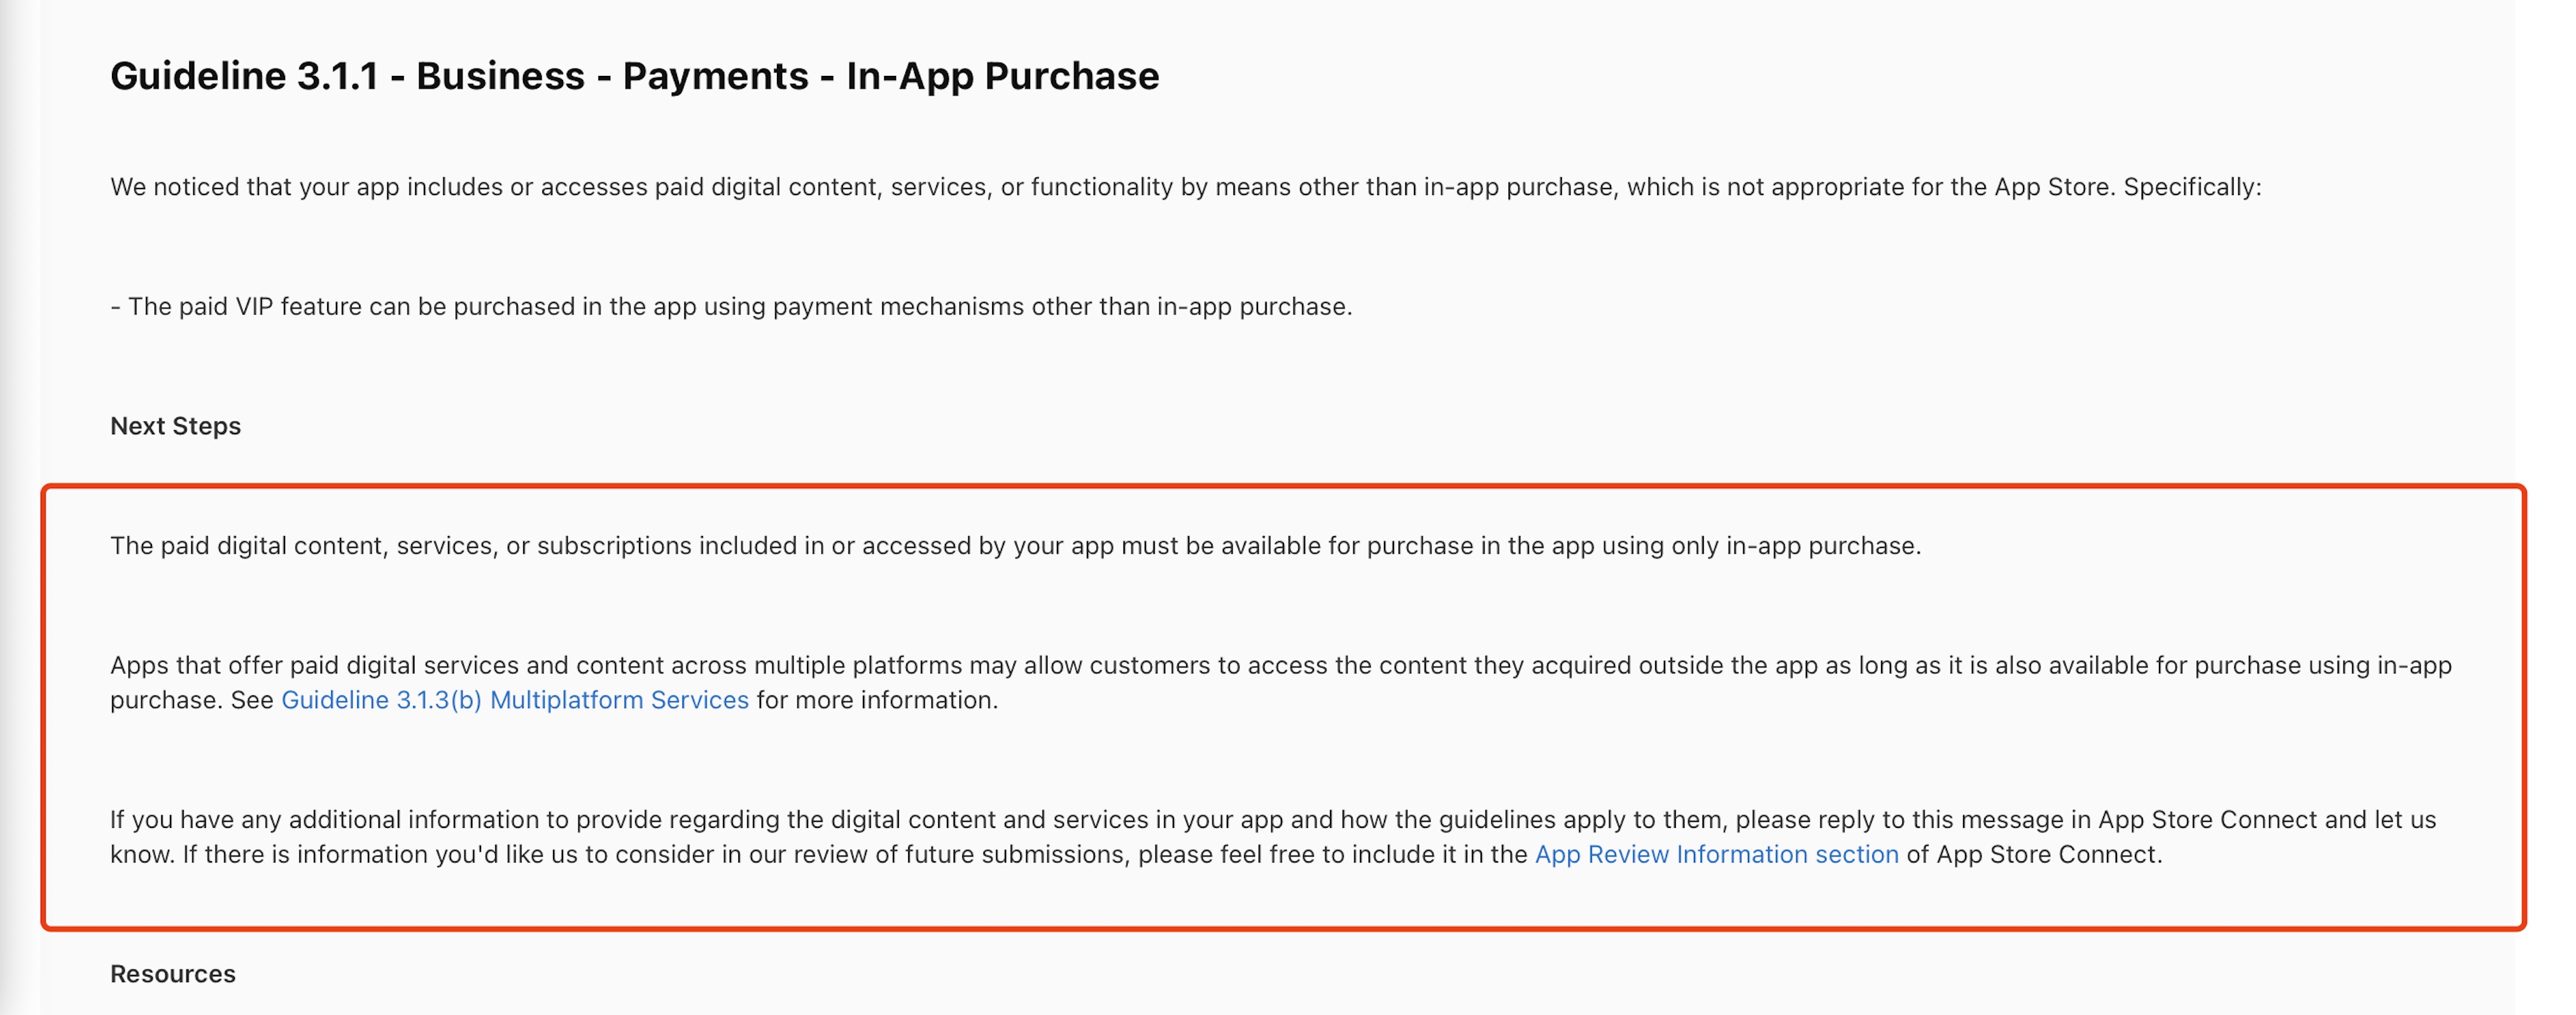This screenshot has width=2576, height=1015.
Task: Click the paragraph starting "We noticed that your app"
Action: tap(1185, 187)
